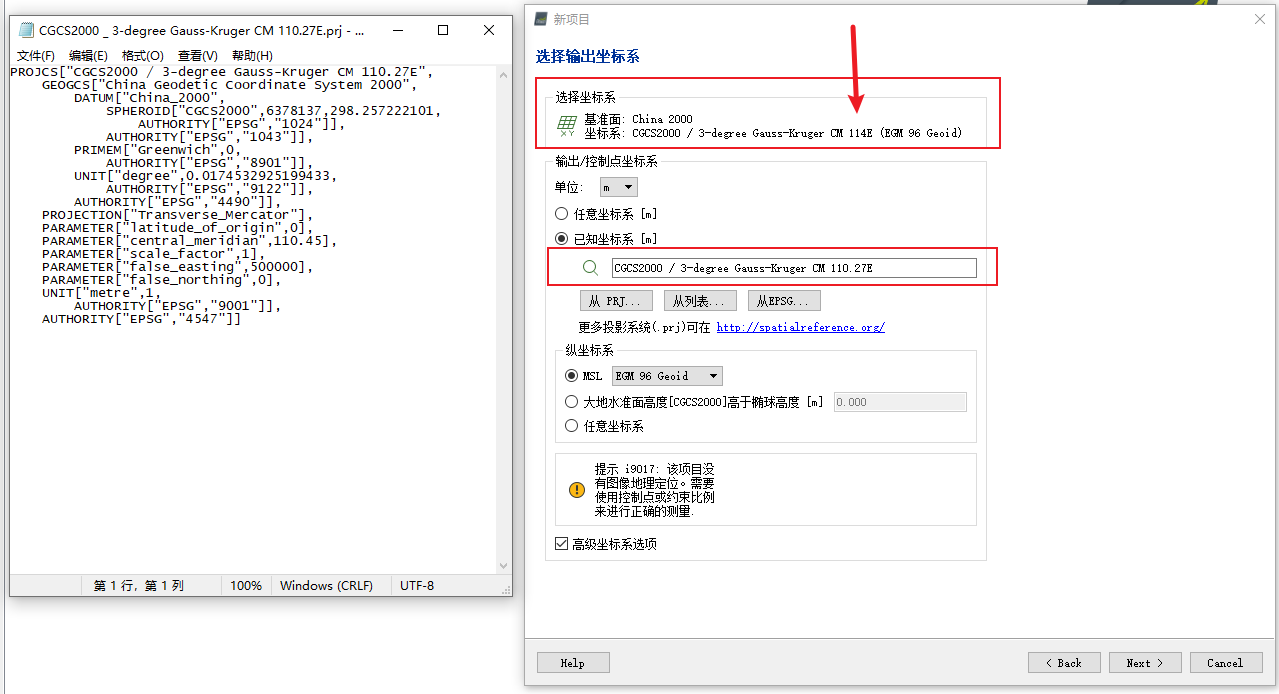Screen dimensions: 1279x694
Task: Click the CGCS2000 coordinate system name field
Action: [x=794, y=268]
